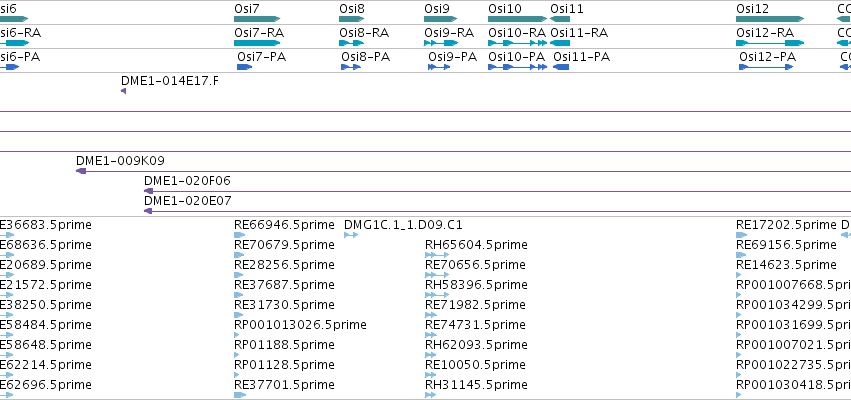Image resolution: width=851 pixels, height=400 pixels.
Task: Click the RP01188.5prime label
Action: coord(284,345)
